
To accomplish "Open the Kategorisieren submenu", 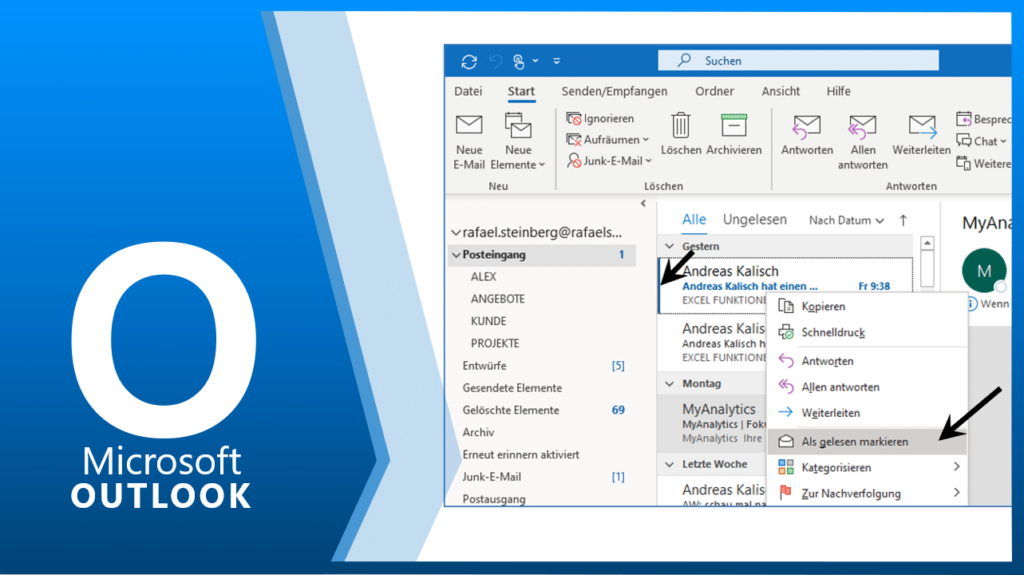I will click(866, 467).
